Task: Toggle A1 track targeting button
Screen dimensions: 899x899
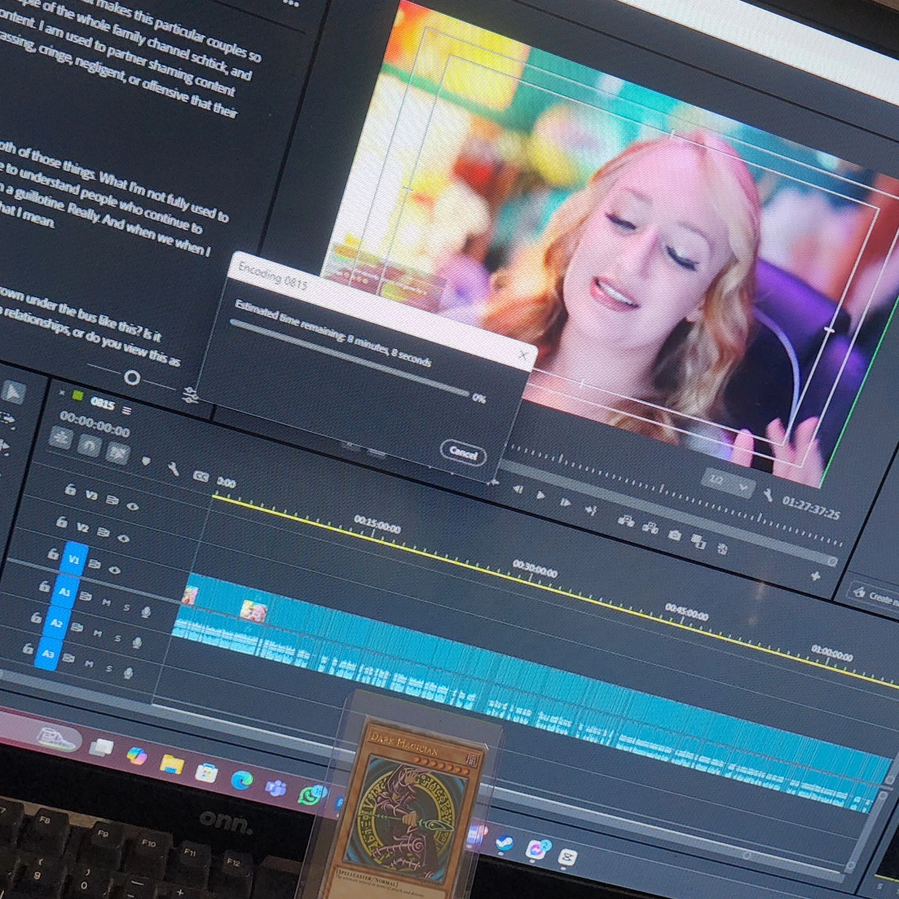Action: (65, 591)
